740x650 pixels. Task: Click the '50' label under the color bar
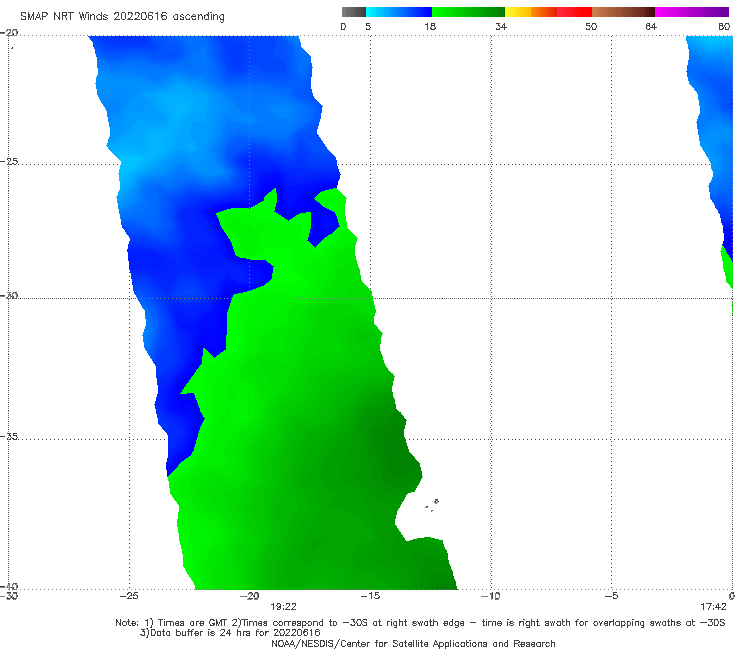pos(591,27)
